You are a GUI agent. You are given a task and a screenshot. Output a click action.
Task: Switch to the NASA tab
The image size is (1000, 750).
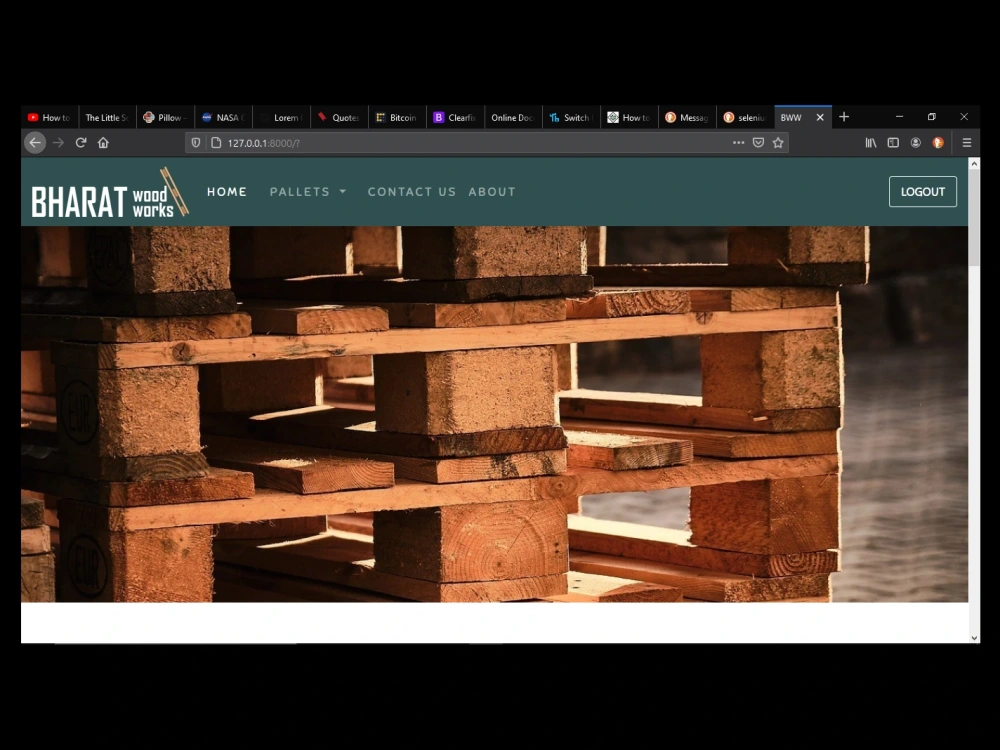tap(223, 117)
